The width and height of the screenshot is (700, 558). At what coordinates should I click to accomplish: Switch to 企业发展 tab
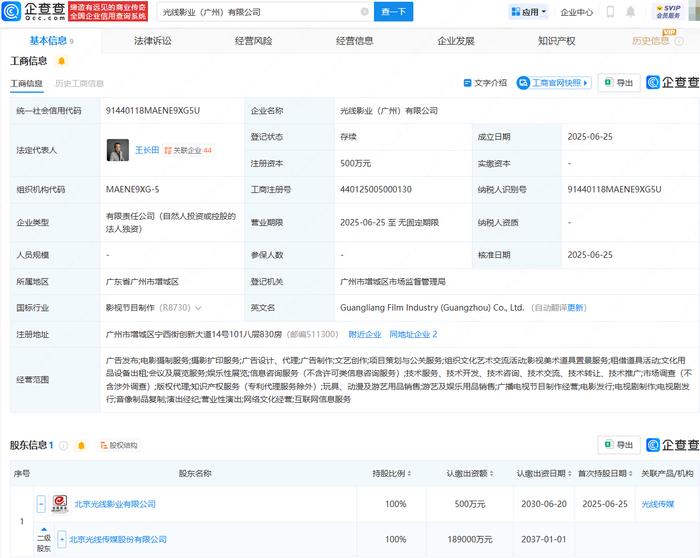pyautogui.click(x=456, y=41)
